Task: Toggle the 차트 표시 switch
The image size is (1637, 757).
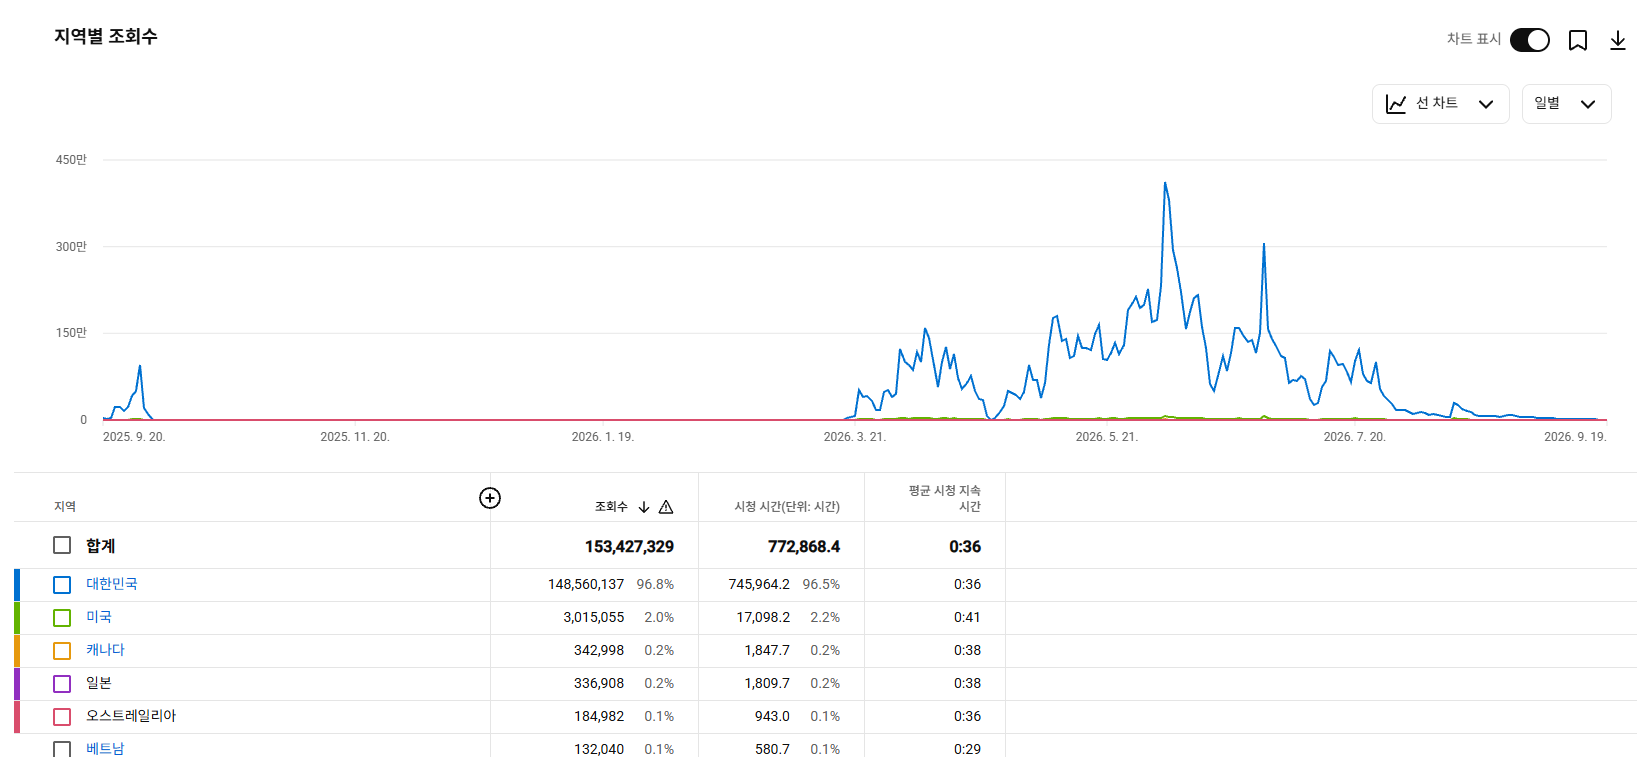Action: coord(1530,40)
